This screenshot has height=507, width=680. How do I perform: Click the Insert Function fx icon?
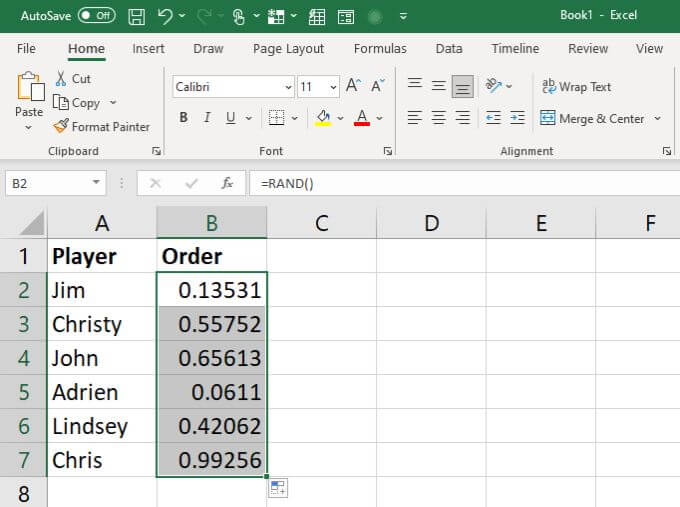pyautogui.click(x=227, y=183)
